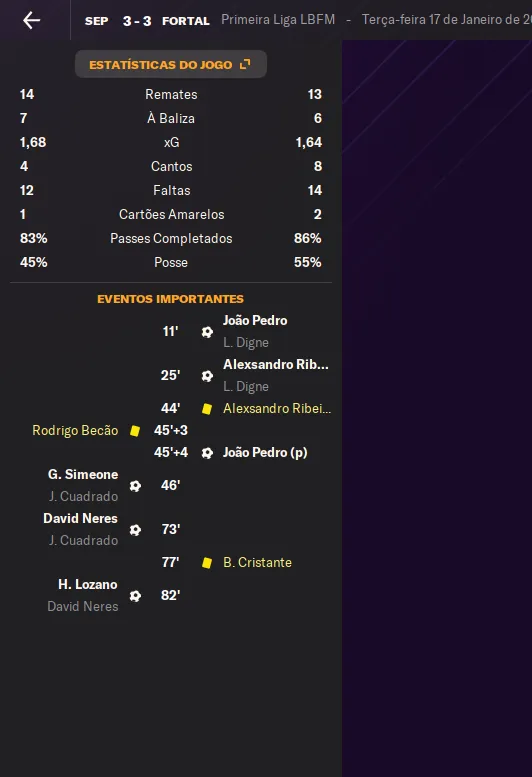This screenshot has width=532, height=777.
Task: Open the Estatísticas do Jogo pop-out icon
Action: pyautogui.click(x=245, y=64)
